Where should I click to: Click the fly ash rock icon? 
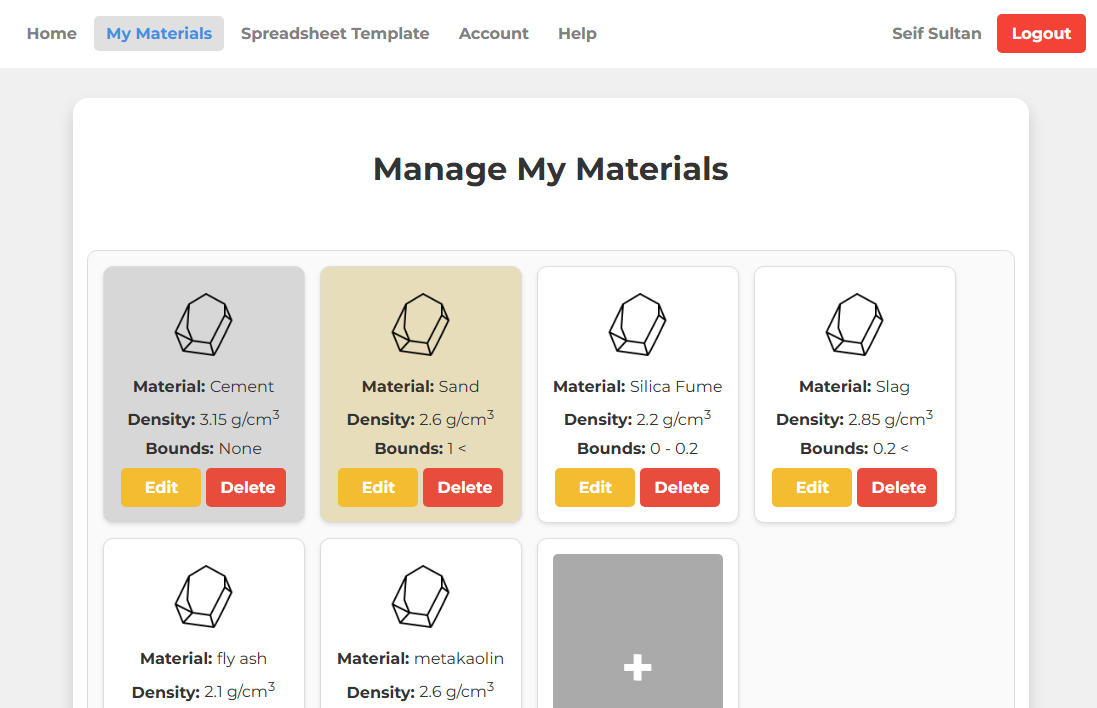point(204,597)
